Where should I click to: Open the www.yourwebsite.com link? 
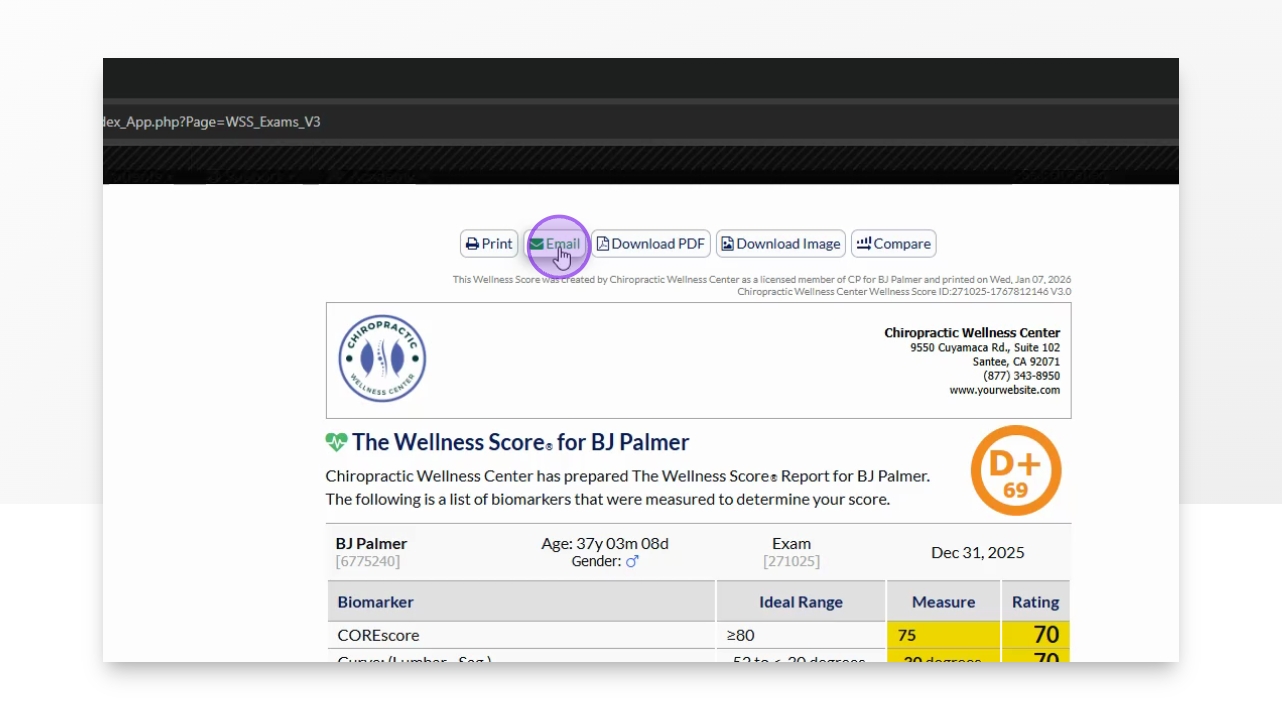[x=1005, y=390]
